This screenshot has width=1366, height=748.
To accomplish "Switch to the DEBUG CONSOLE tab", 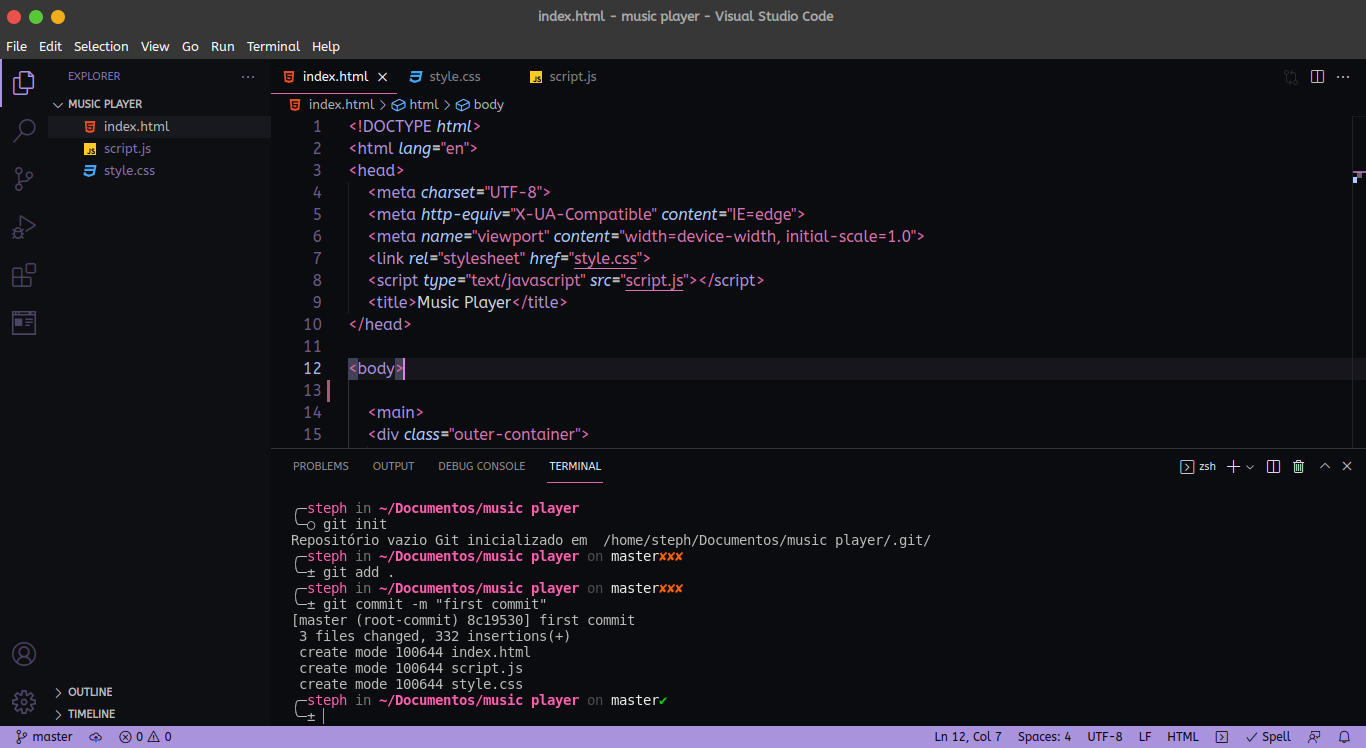I will click(481, 466).
